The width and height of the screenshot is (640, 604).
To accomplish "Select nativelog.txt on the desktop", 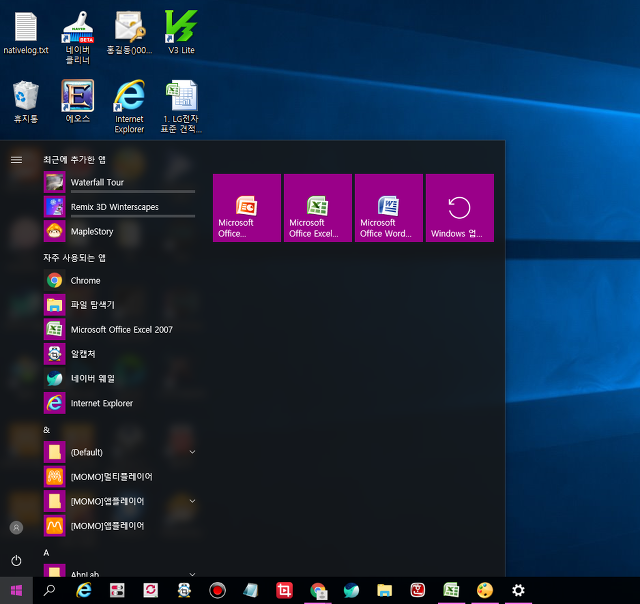I will (26, 33).
